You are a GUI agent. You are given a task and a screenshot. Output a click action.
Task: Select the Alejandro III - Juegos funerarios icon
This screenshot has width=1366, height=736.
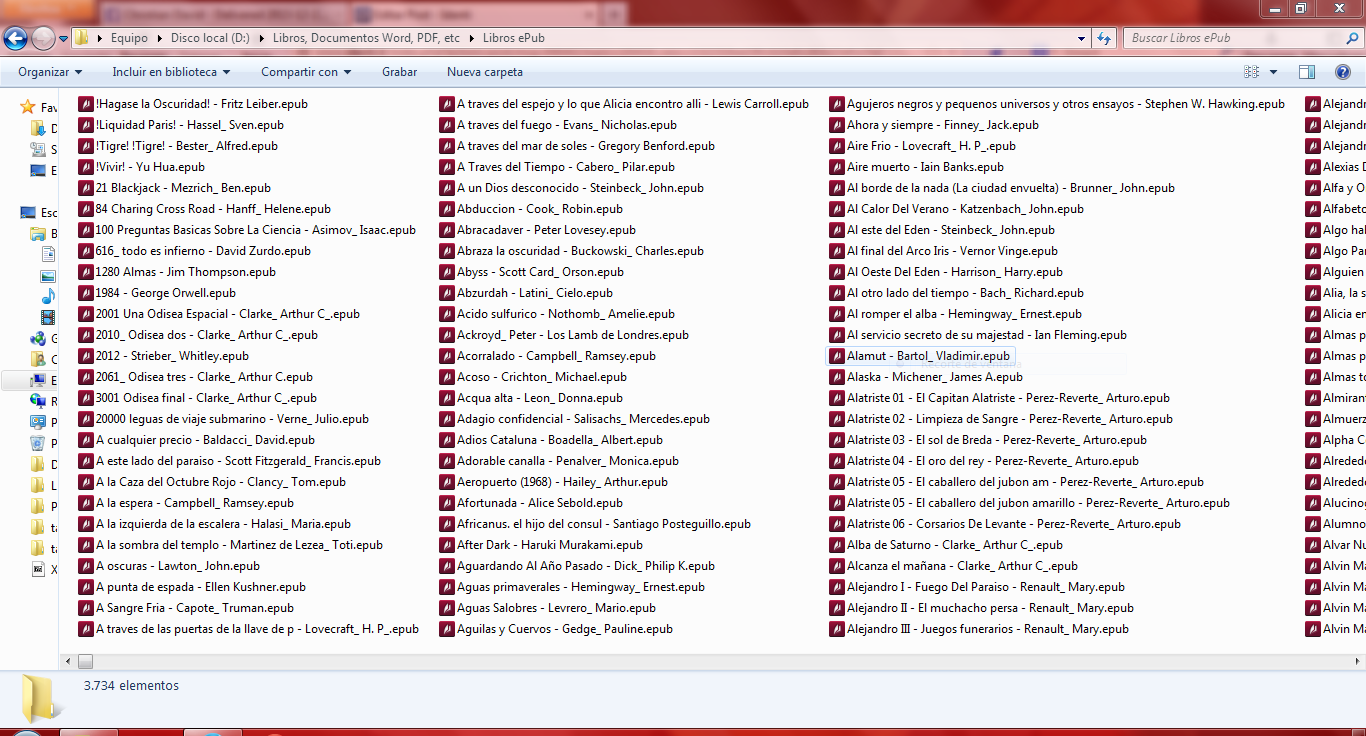tap(837, 629)
